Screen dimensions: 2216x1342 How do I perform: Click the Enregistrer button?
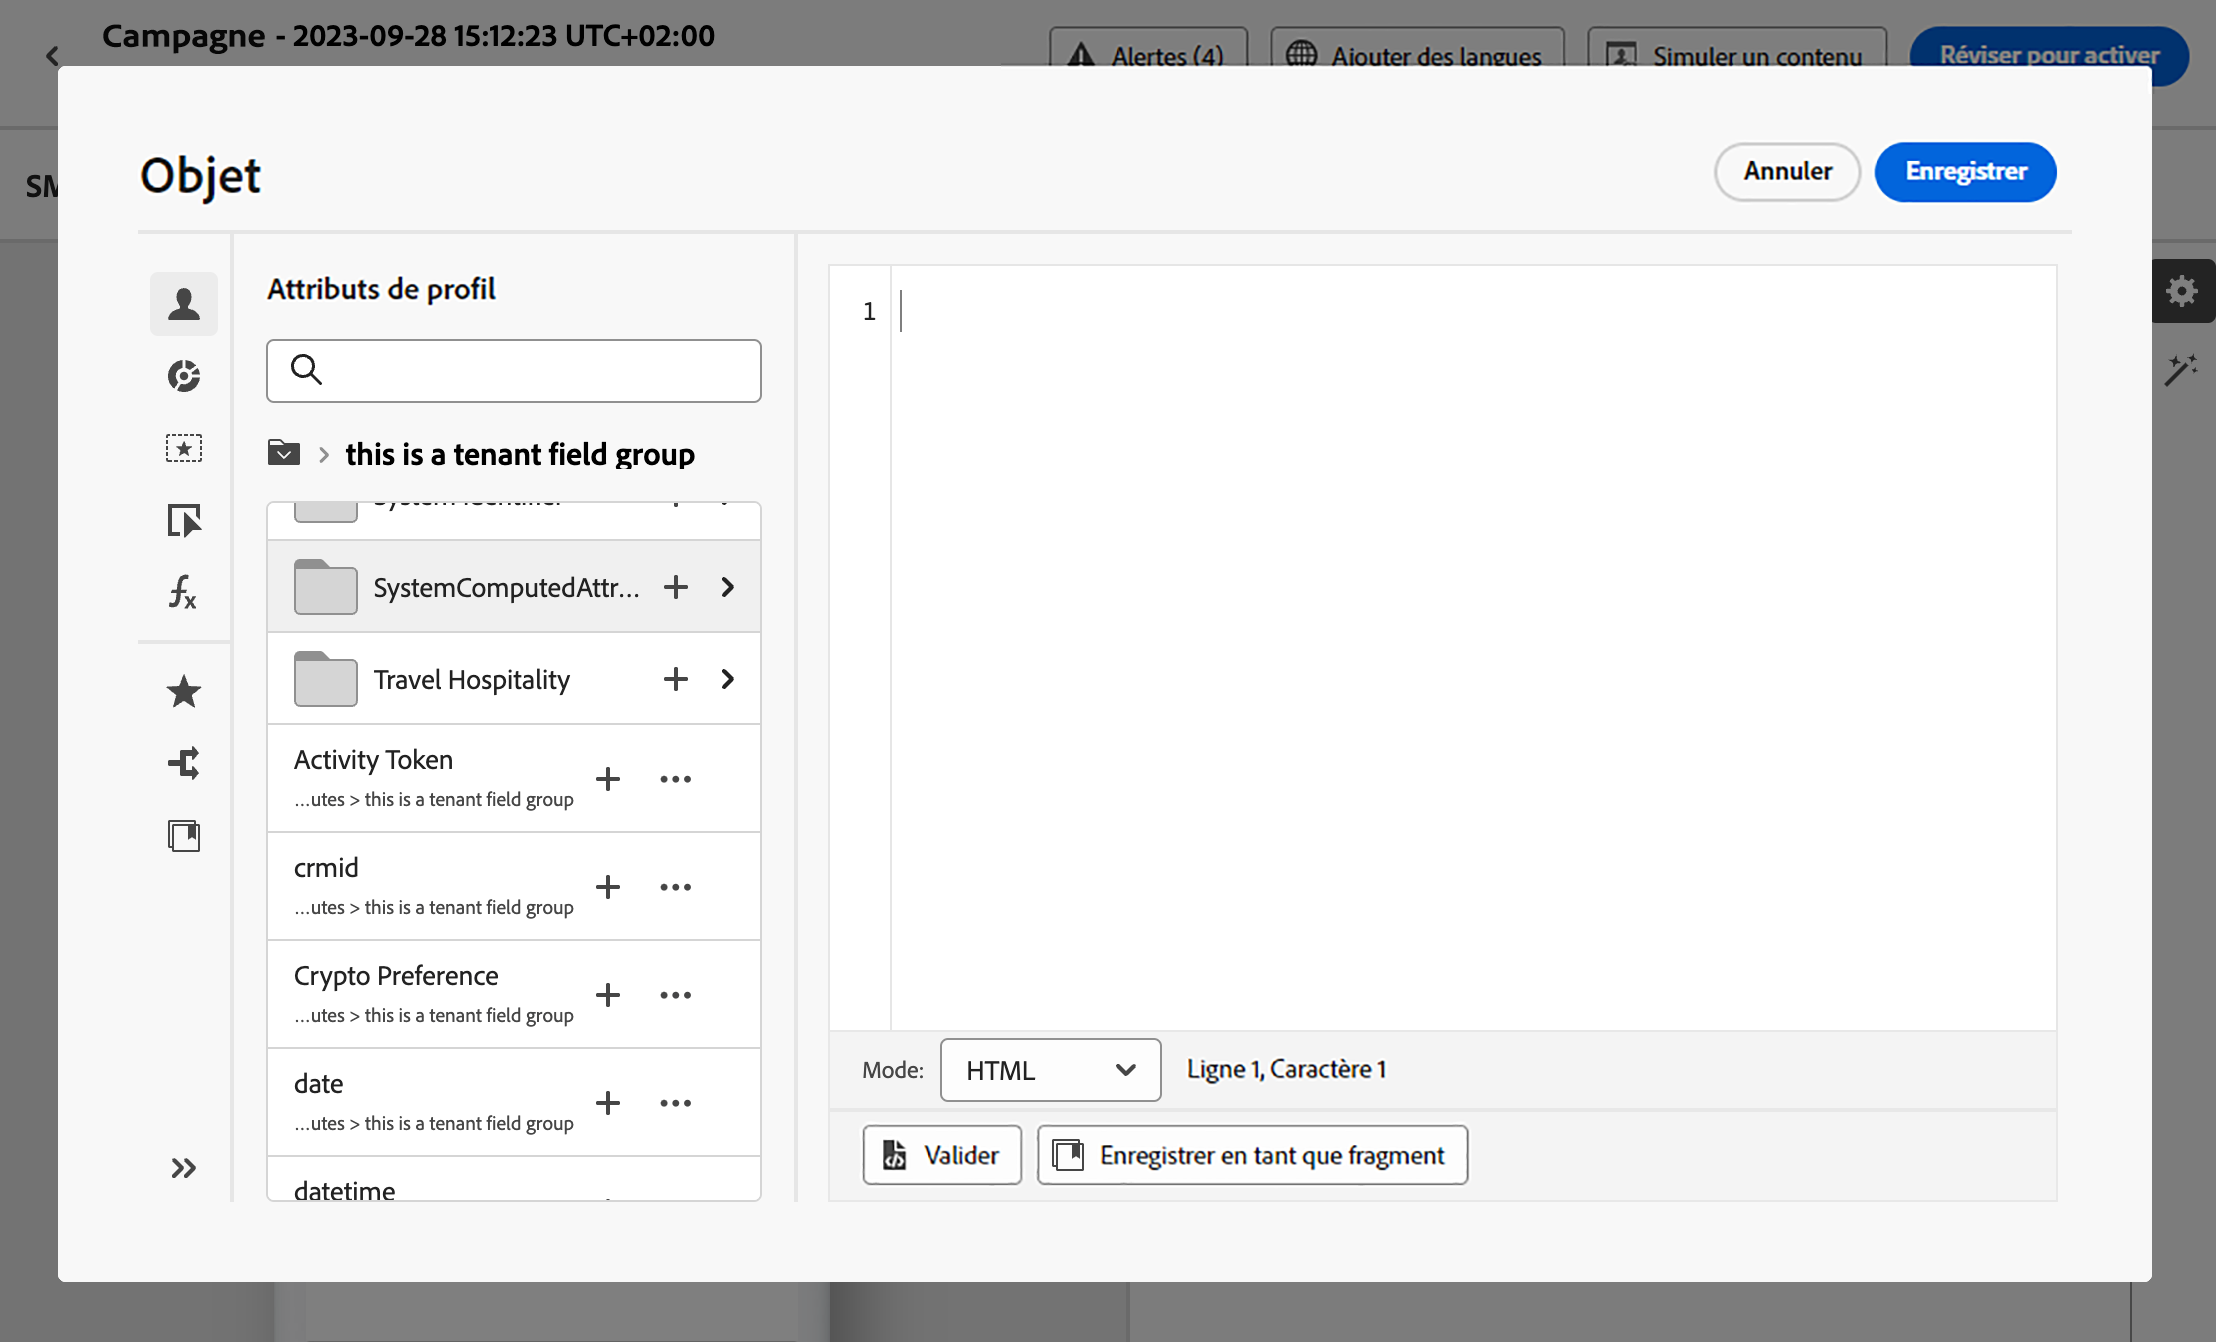pyautogui.click(x=1965, y=172)
